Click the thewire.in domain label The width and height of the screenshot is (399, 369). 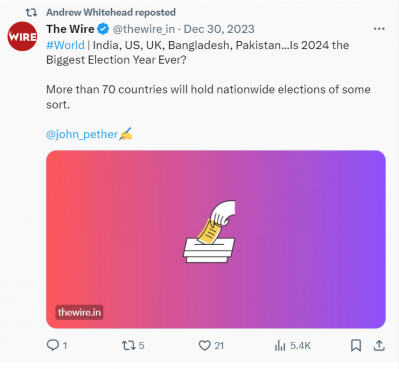79,312
